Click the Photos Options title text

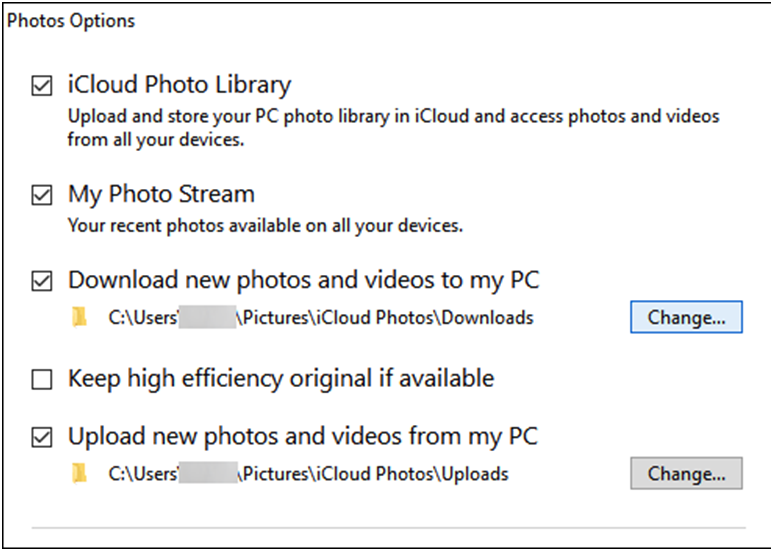tap(70, 20)
